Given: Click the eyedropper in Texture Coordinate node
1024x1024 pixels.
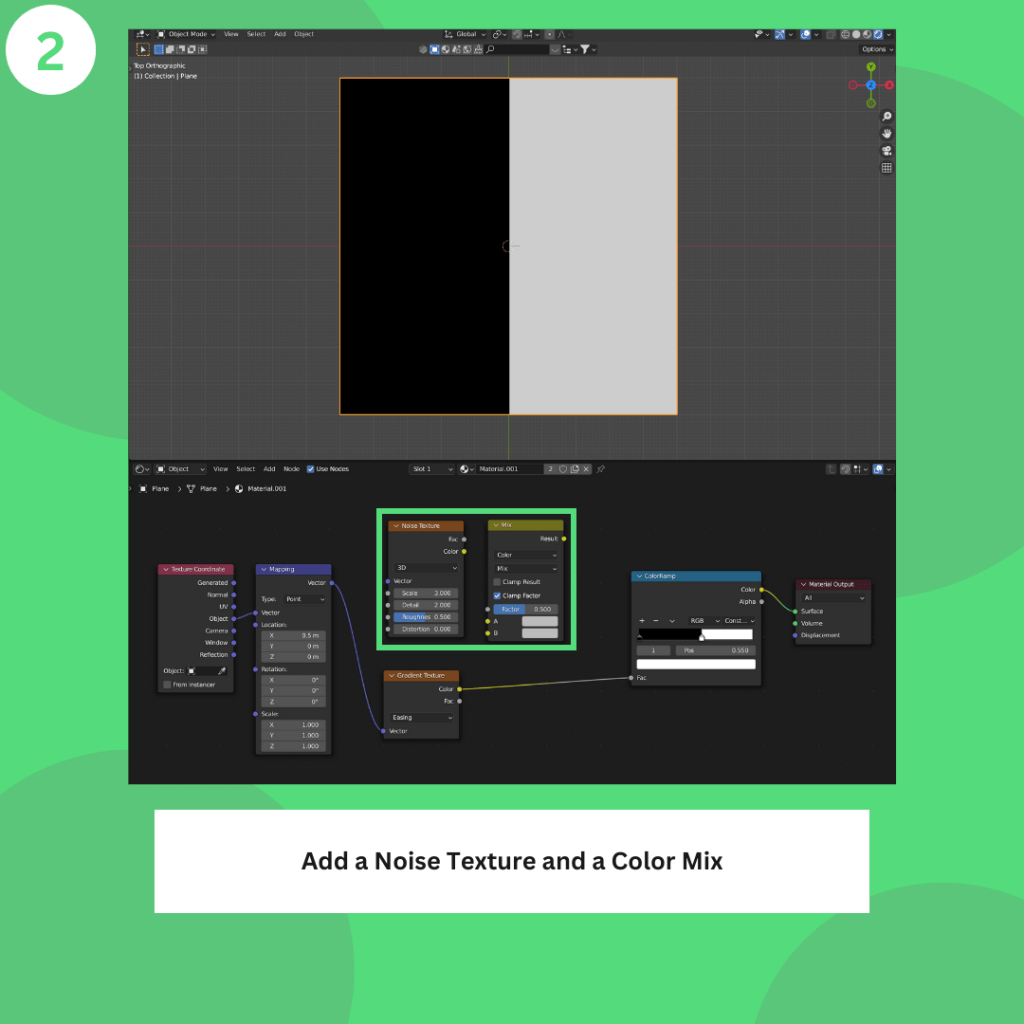Looking at the screenshot, I should 222,670.
